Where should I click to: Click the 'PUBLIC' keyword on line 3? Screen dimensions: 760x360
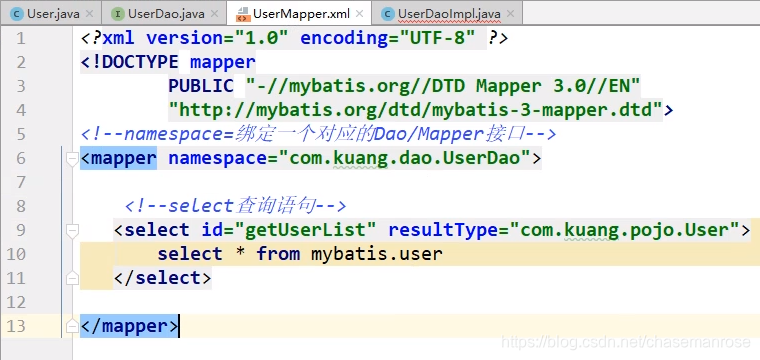pyautogui.click(x=201, y=86)
